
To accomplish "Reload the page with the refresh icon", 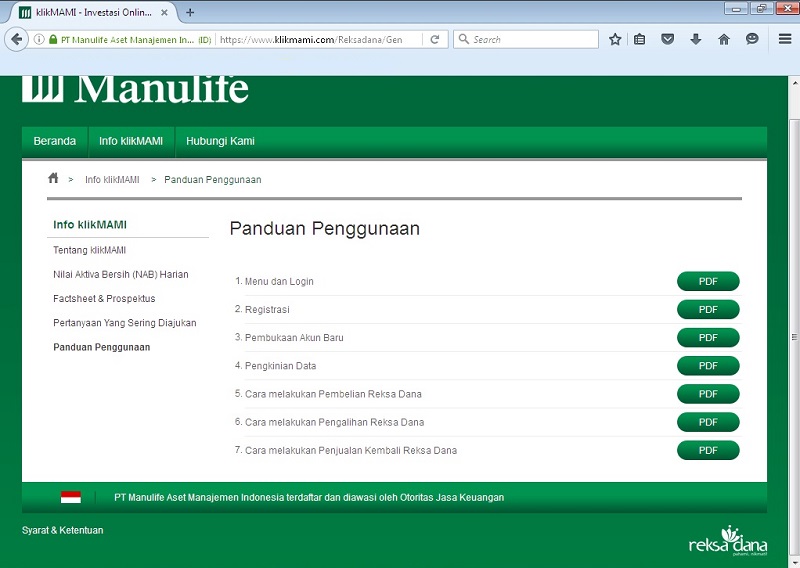I will coord(435,39).
